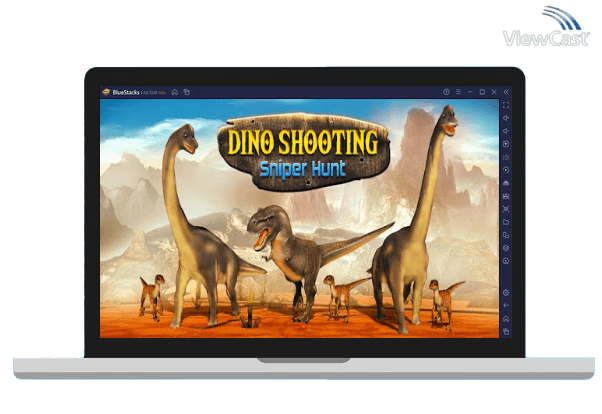The image size is (602, 414).
Task: Decrease volume using sidebar speaker icon
Action: click(x=506, y=131)
